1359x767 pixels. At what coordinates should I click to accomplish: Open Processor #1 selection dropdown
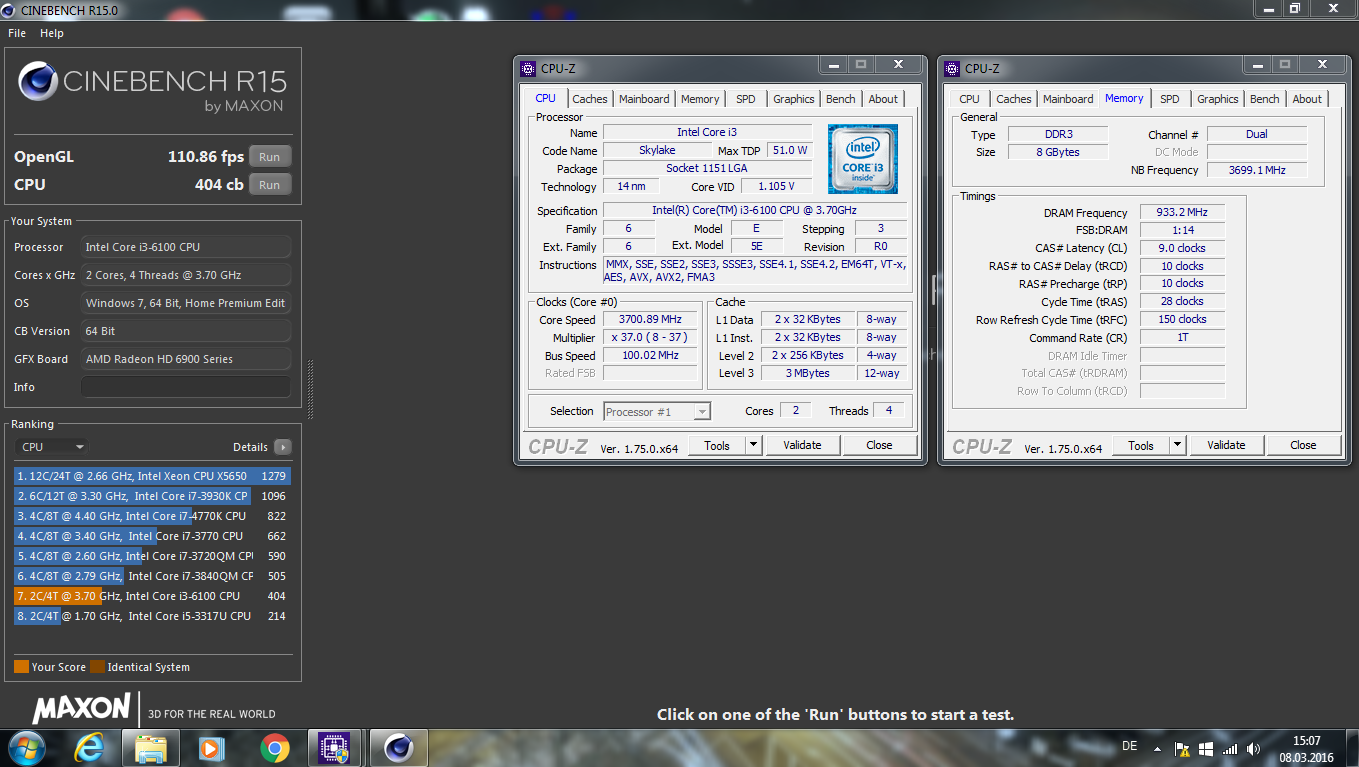(x=657, y=411)
